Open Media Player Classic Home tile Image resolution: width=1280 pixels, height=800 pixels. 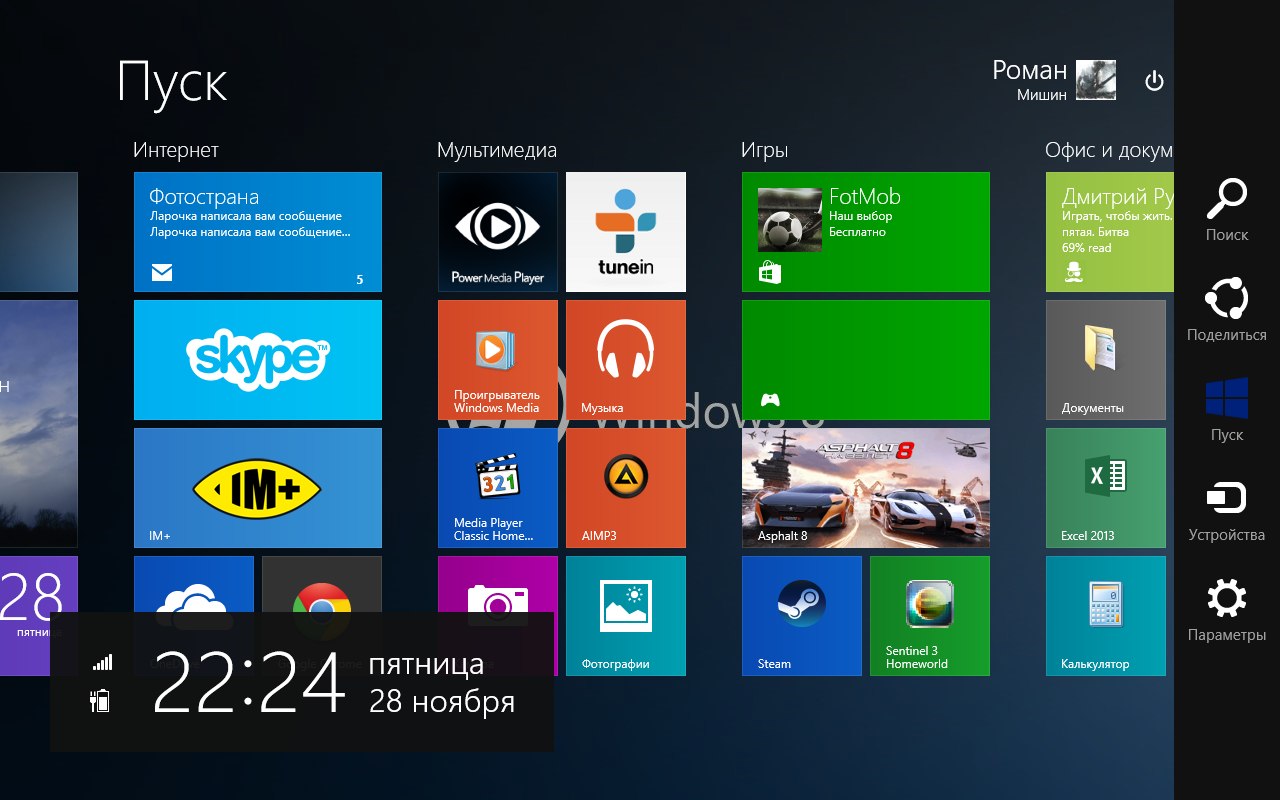click(x=497, y=488)
